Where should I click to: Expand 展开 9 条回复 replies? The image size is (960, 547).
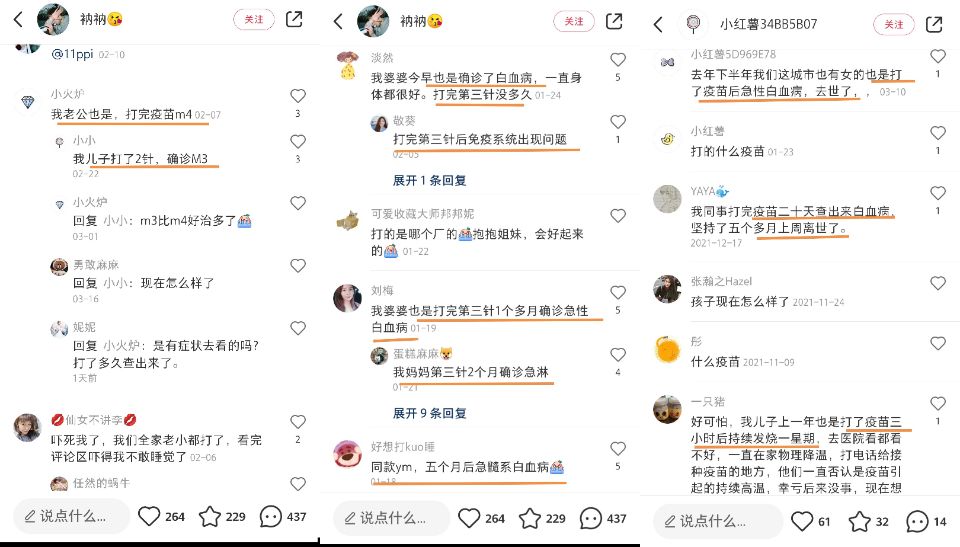click(429, 413)
